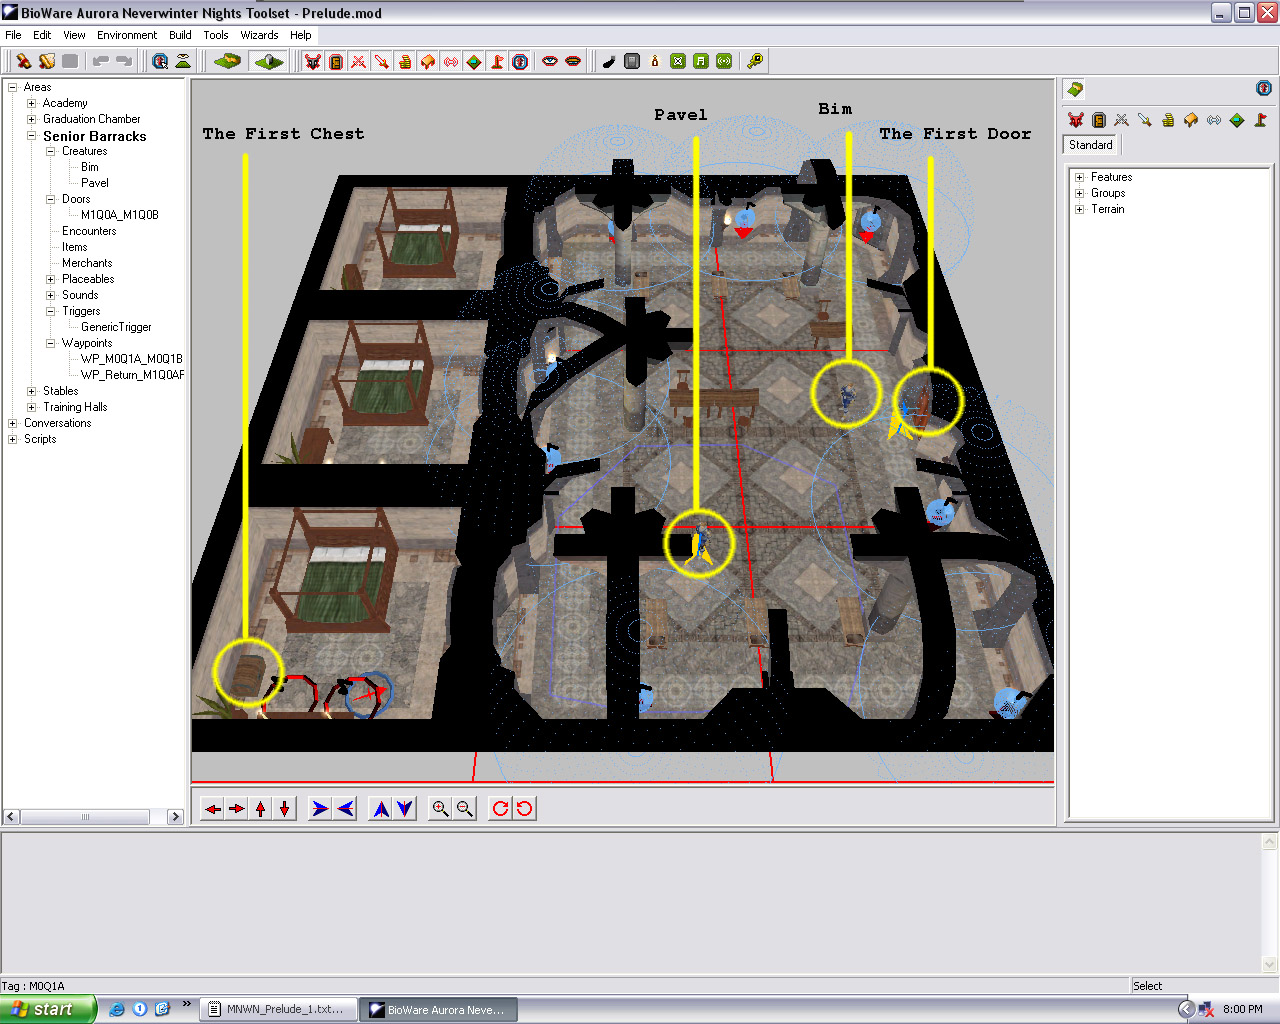Click the crossed-swords encounter icon in main toolbar
The height and width of the screenshot is (1024, 1280).
359,61
